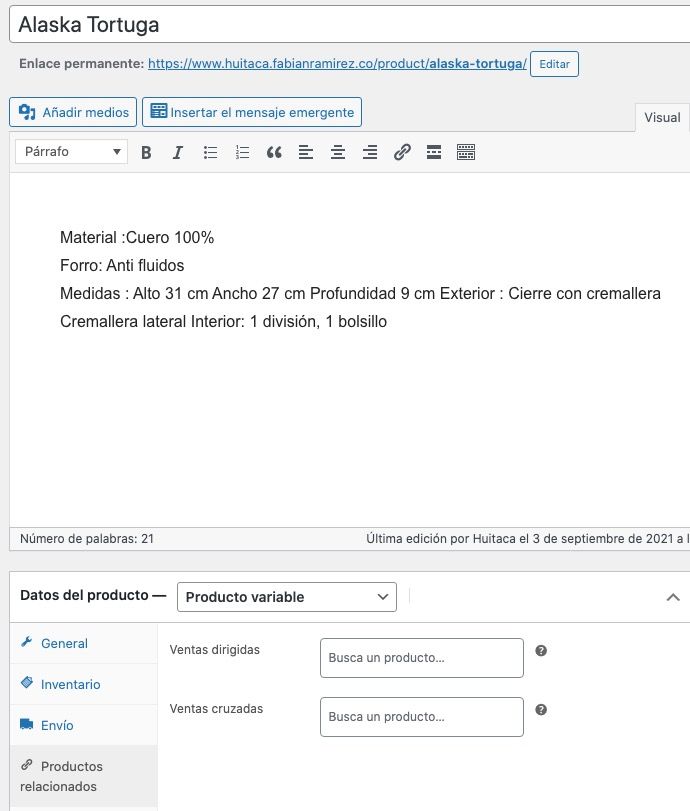Click the help icon beside Ventas cruzadas
690x811 pixels.
(x=541, y=710)
